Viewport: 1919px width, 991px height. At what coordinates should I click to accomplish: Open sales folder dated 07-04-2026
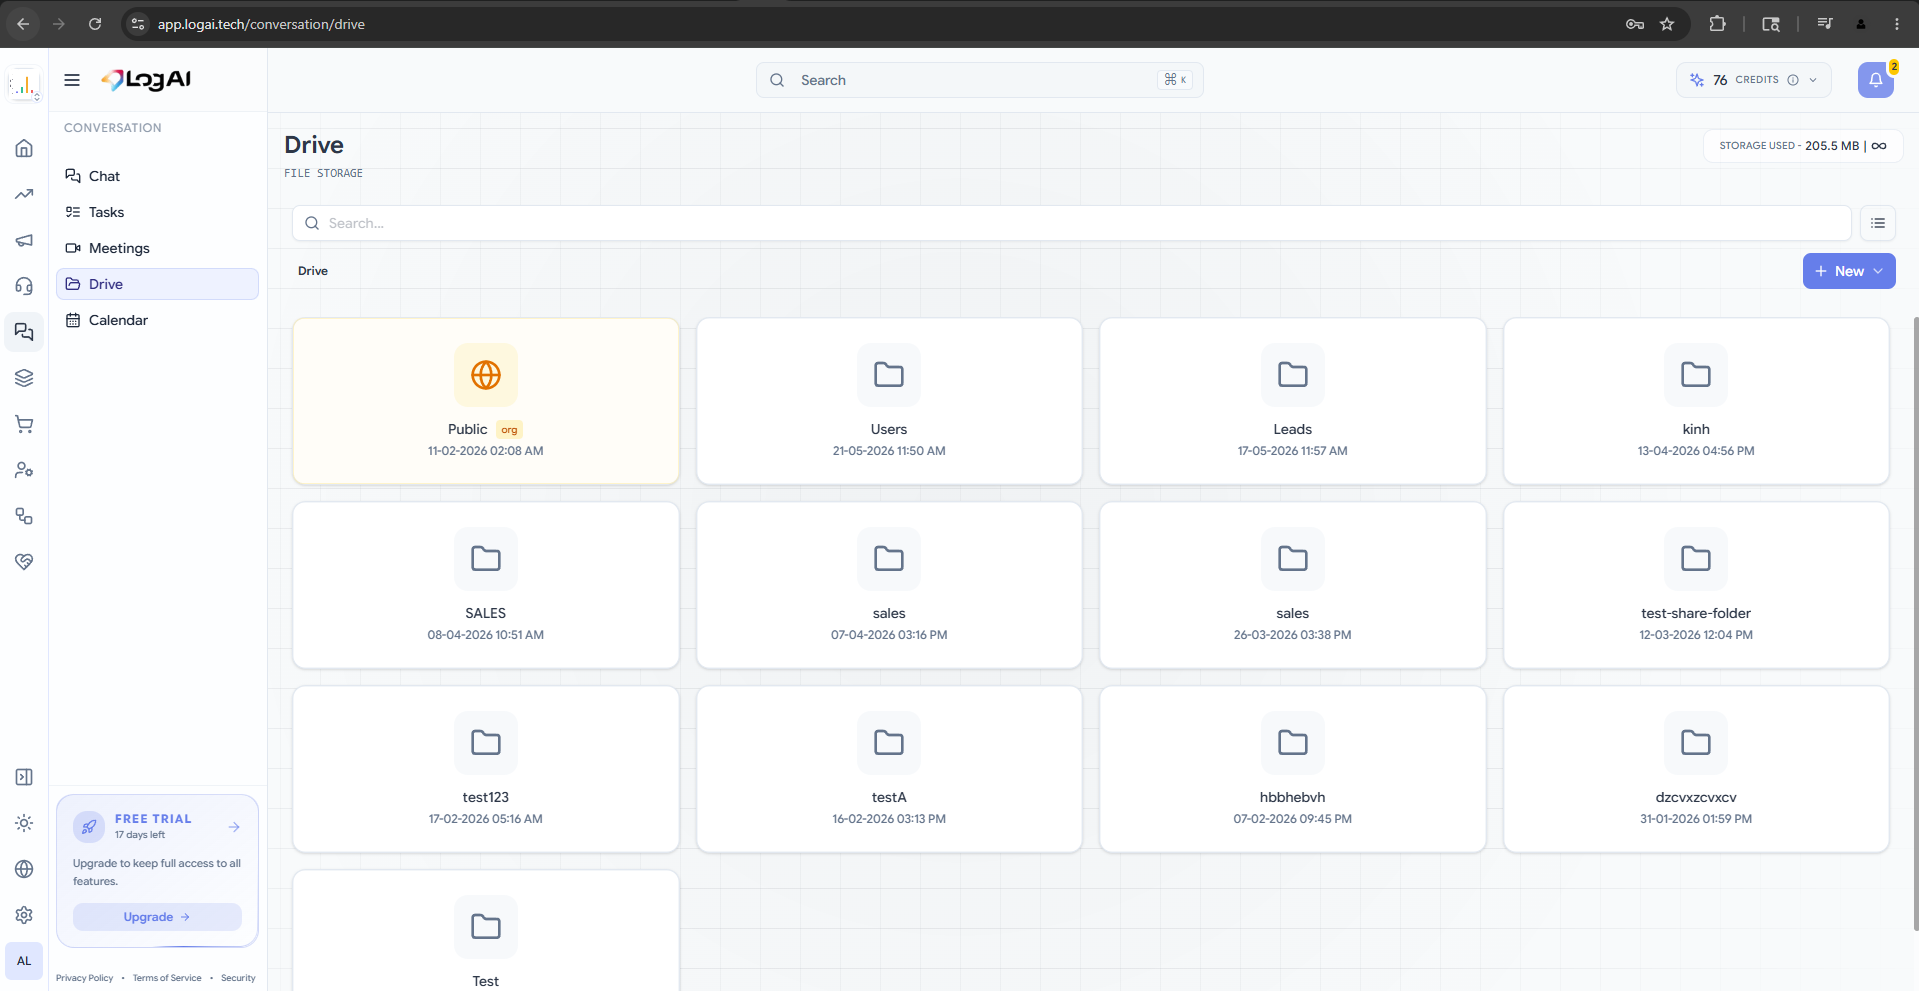pos(889,585)
